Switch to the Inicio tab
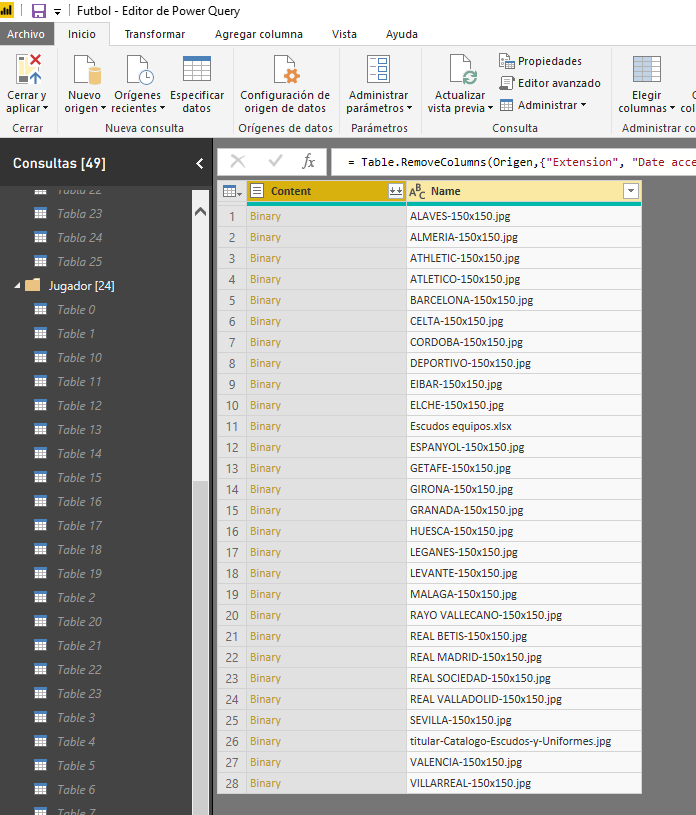The height and width of the screenshot is (815, 696). click(82, 34)
